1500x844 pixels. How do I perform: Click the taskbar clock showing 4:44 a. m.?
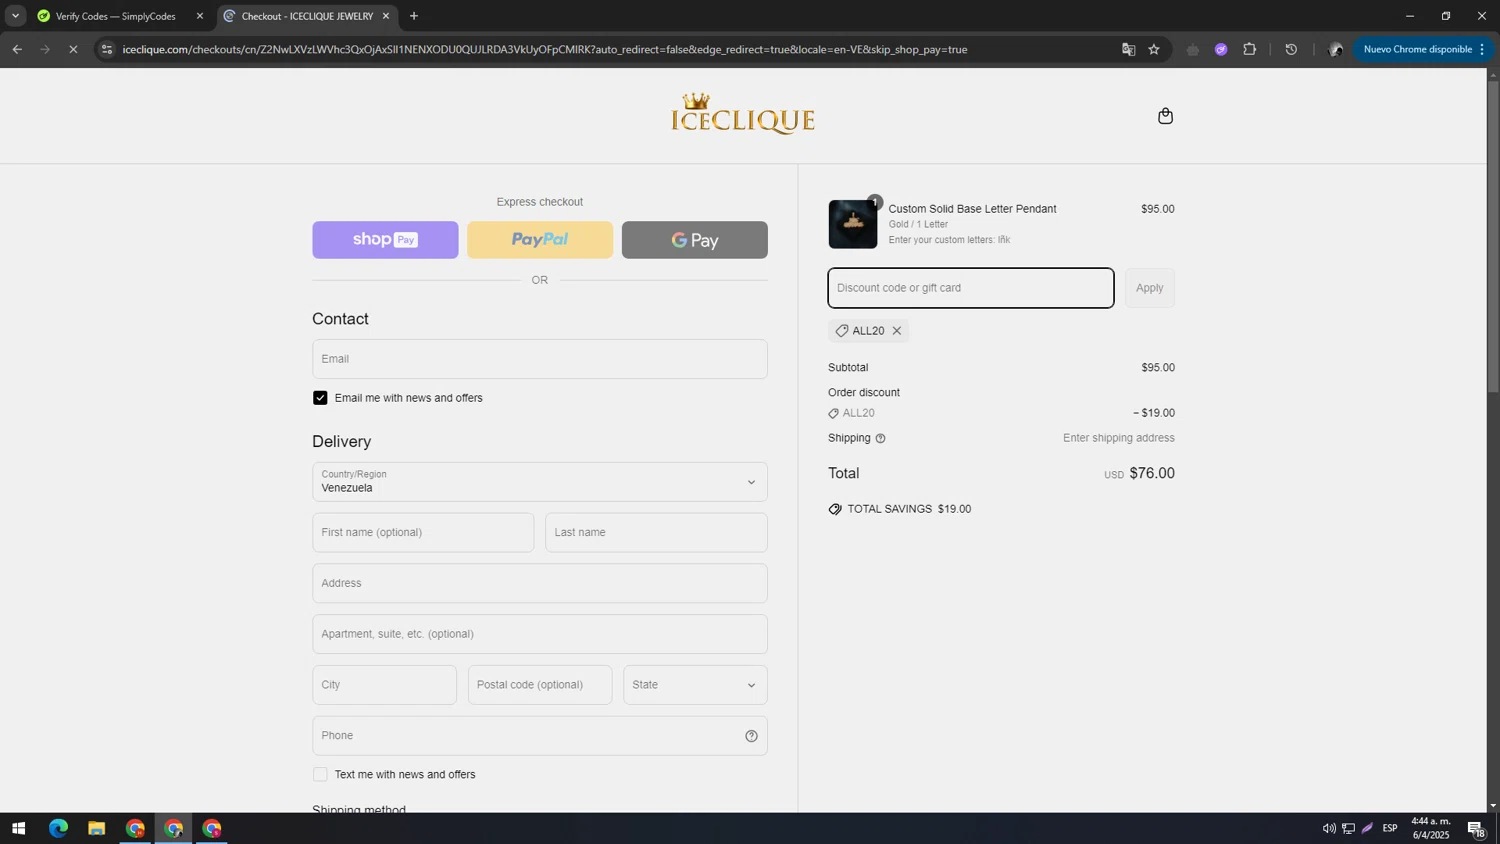pyautogui.click(x=1430, y=828)
